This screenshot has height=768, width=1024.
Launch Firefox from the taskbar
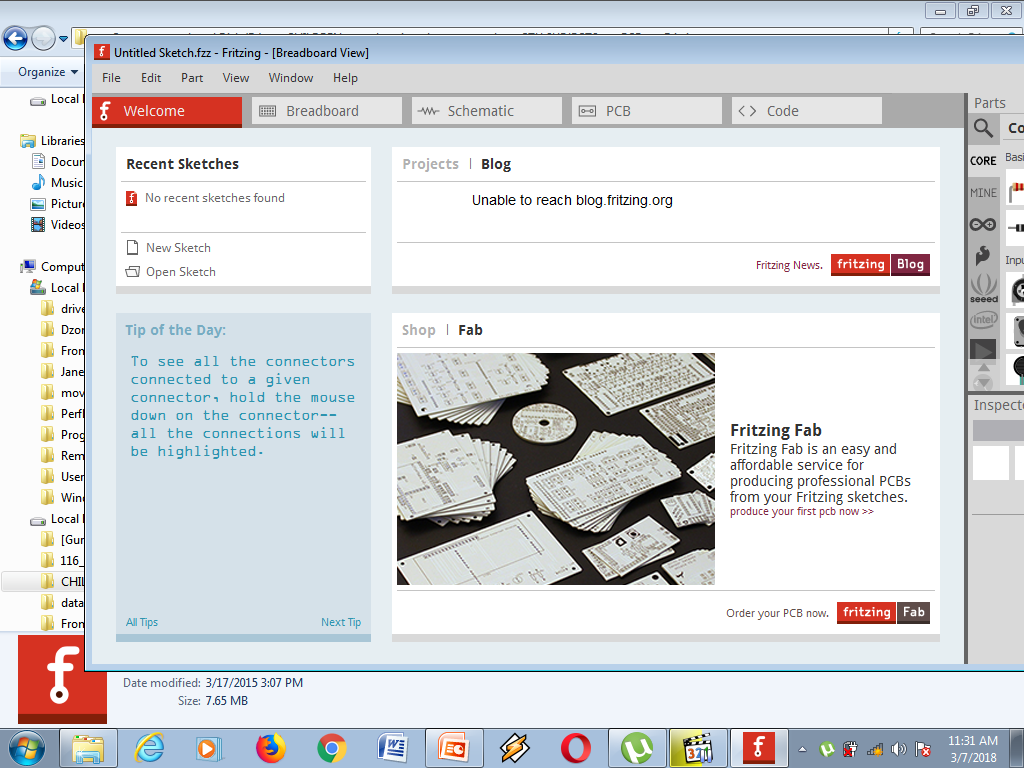(x=270, y=748)
